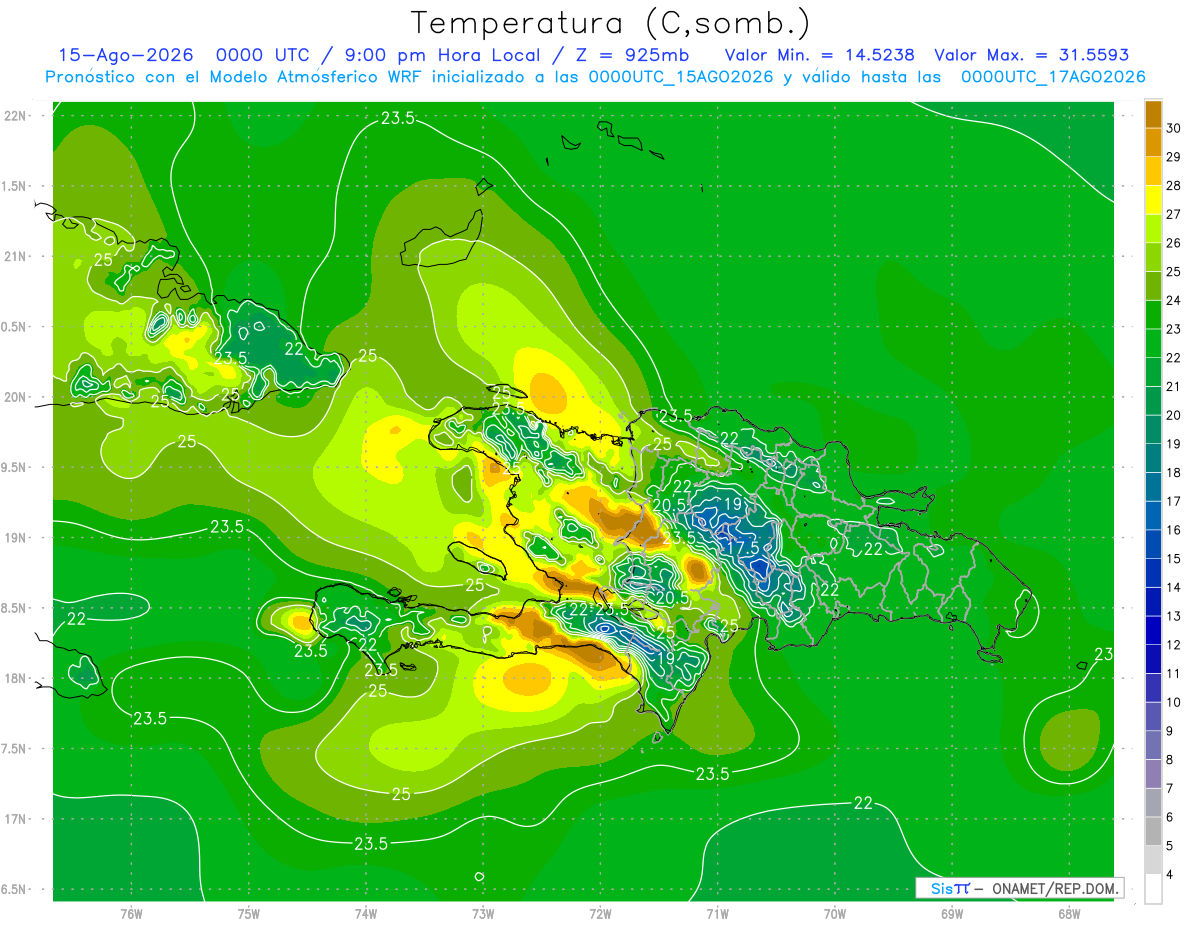Pick color bar segment between 4 and 5
Image resolution: width=1200 pixels, height=927 pixels.
point(1153,860)
